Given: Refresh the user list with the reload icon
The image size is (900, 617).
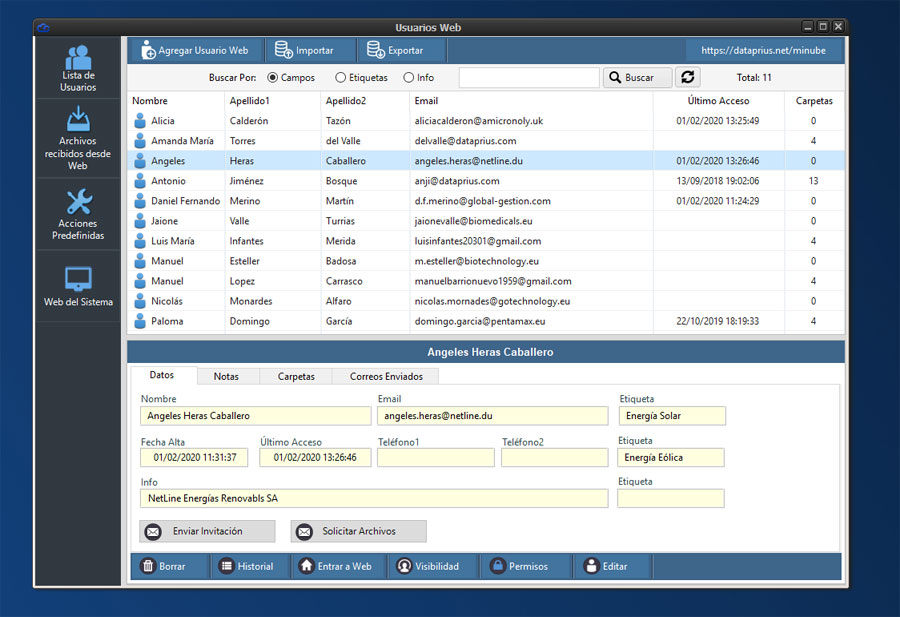Looking at the screenshot, I should pos(688,77).
